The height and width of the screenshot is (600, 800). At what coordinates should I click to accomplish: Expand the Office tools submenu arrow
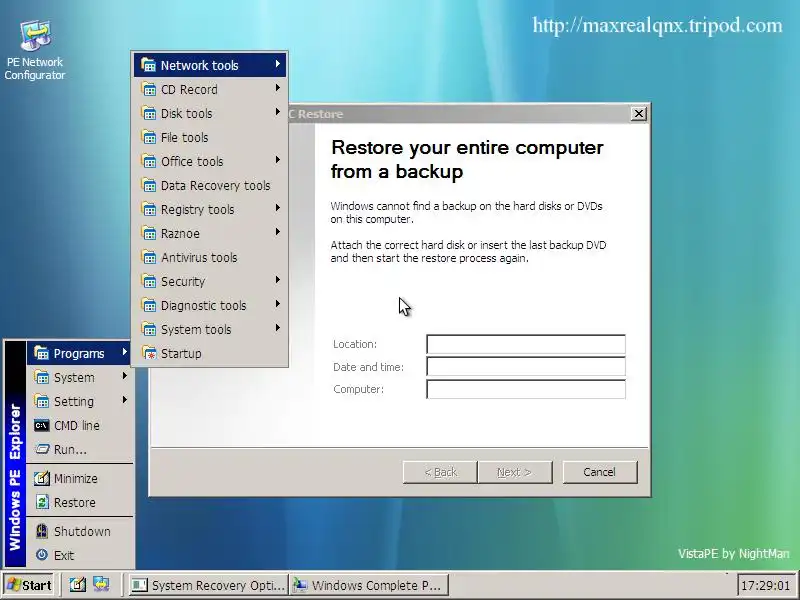pos(278,160)
